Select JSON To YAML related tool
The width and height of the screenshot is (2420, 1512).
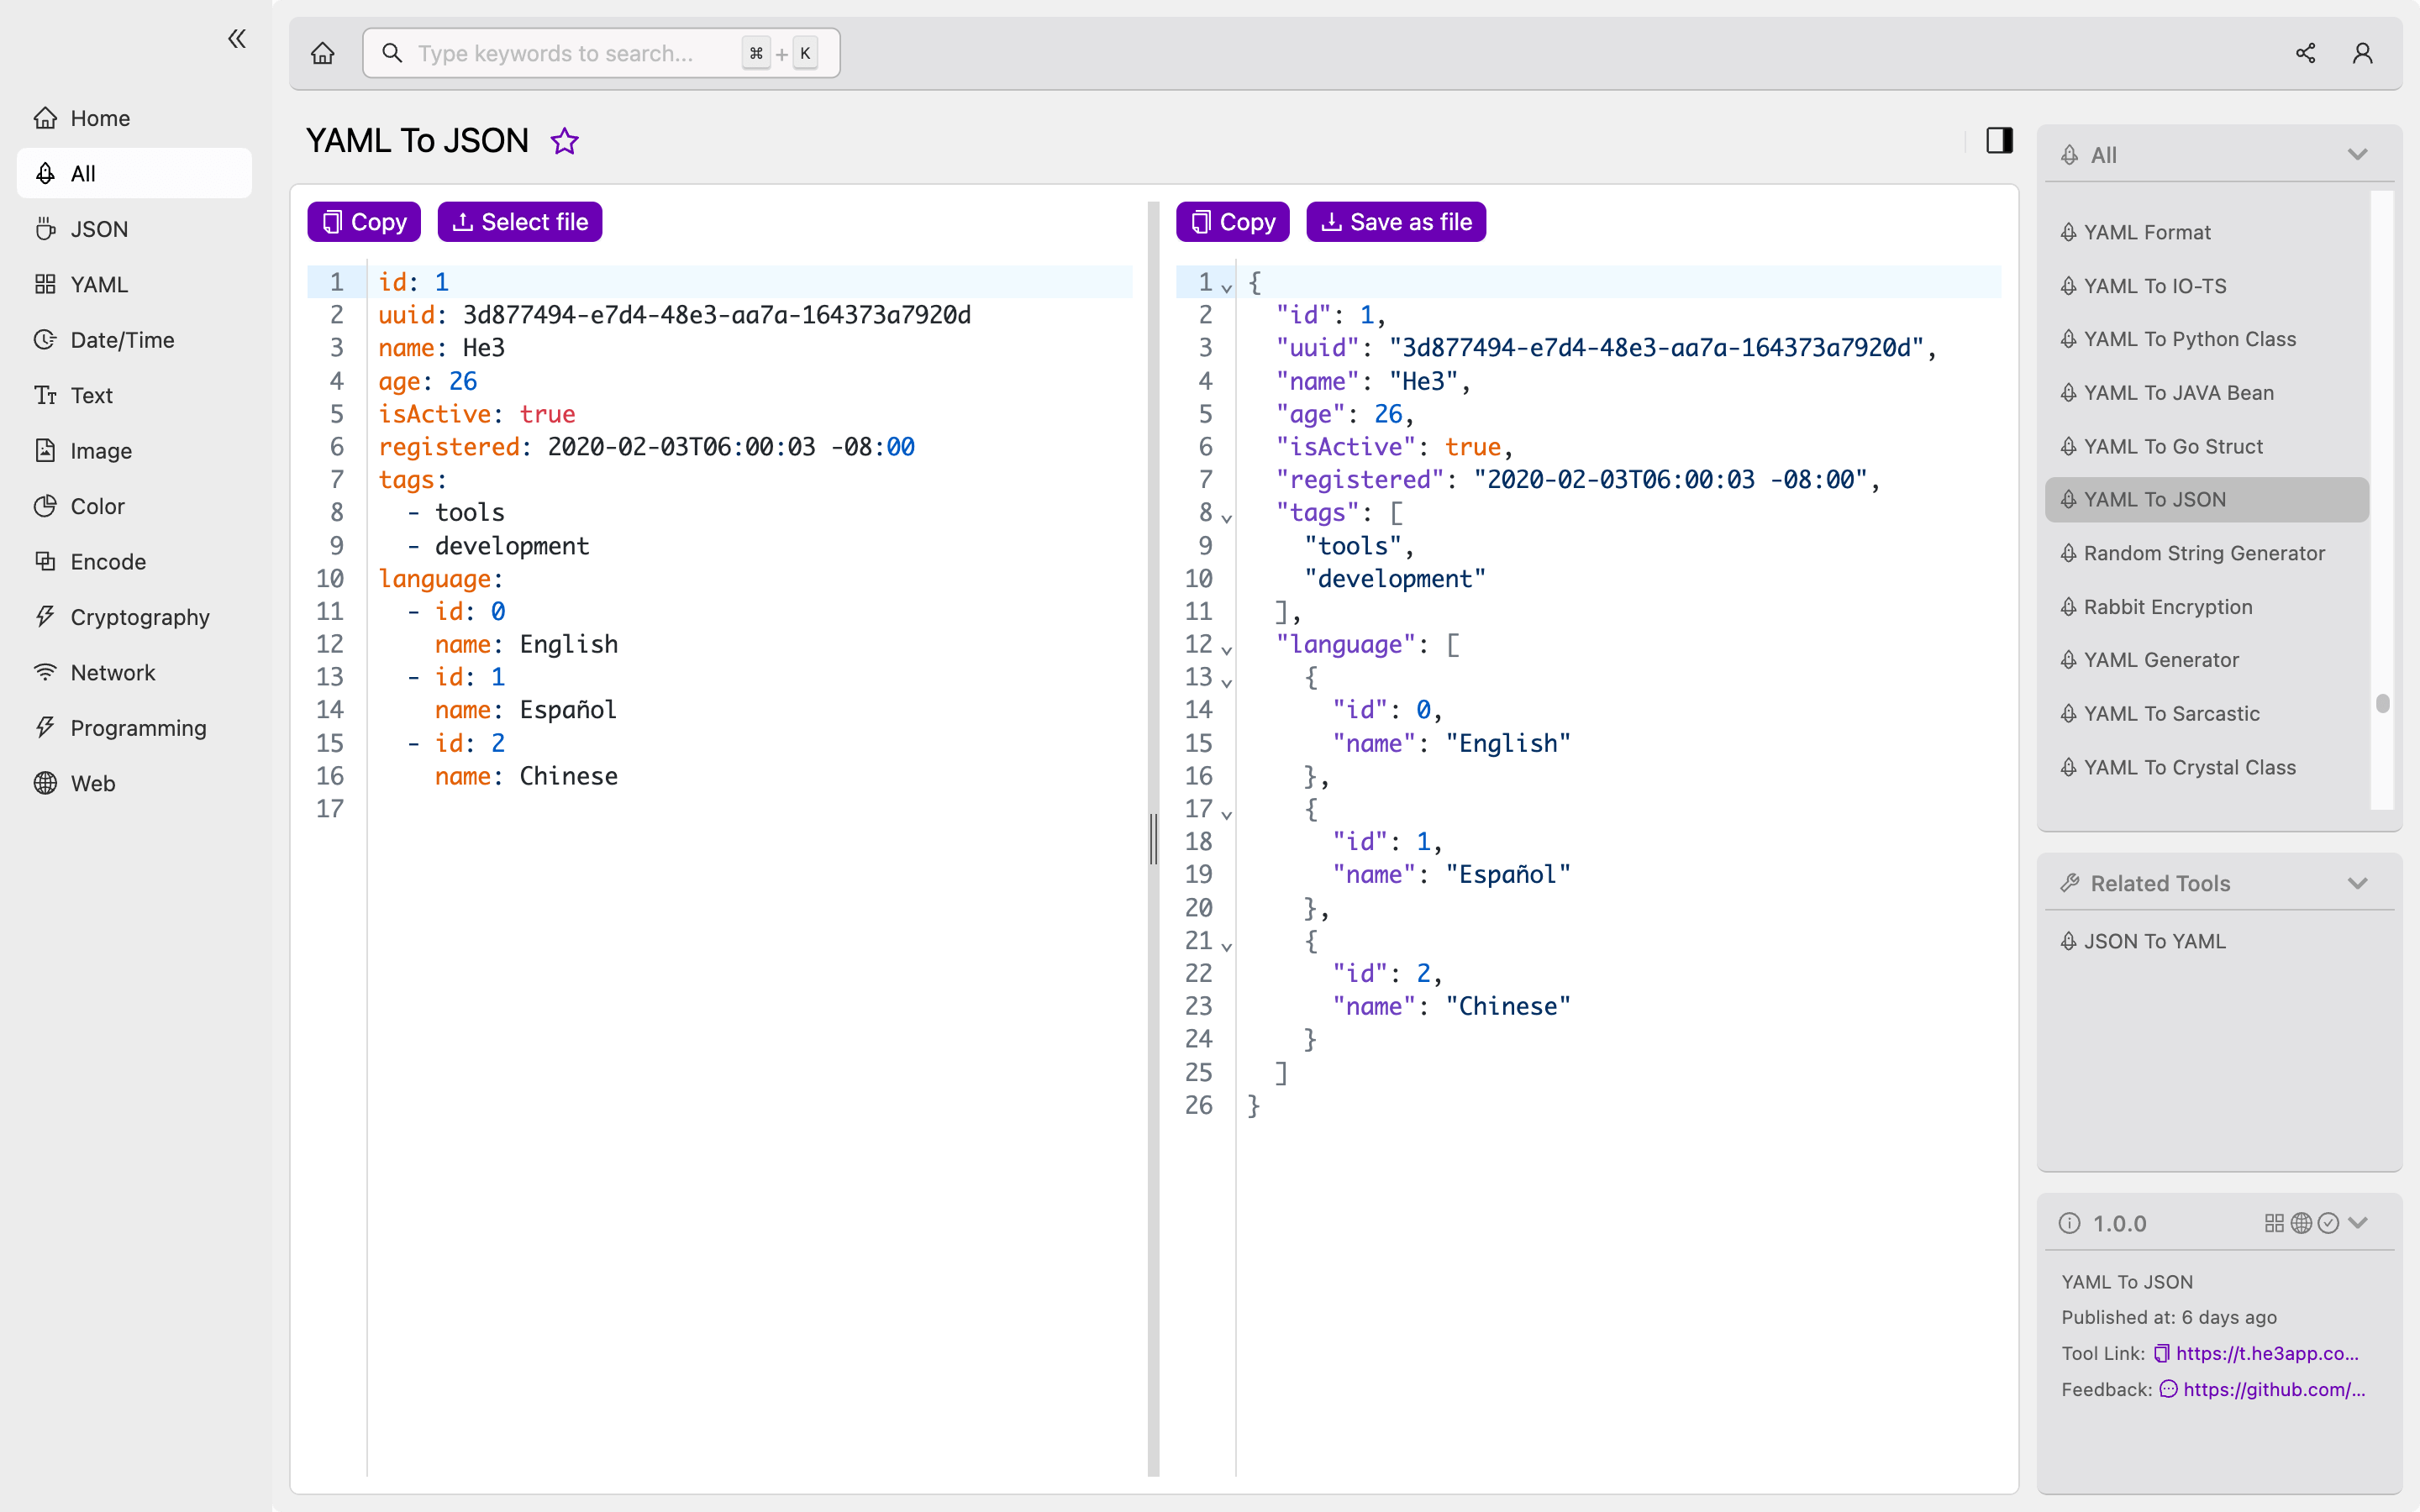tap(2155, 941)
